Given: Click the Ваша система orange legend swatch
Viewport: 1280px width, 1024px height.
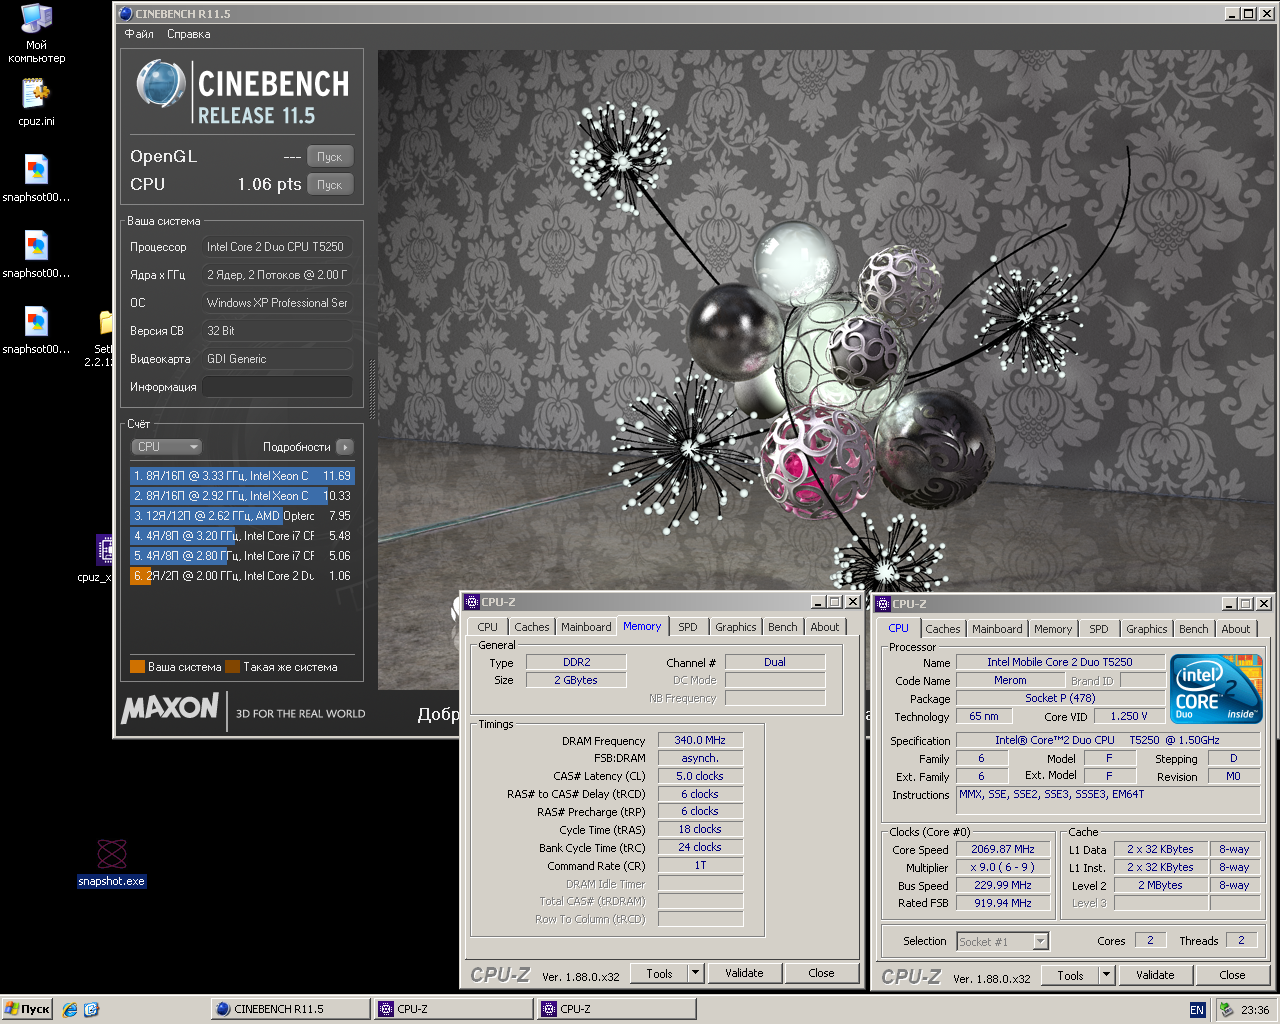Looking at the screenshot, I should click(x=137, y=667).
